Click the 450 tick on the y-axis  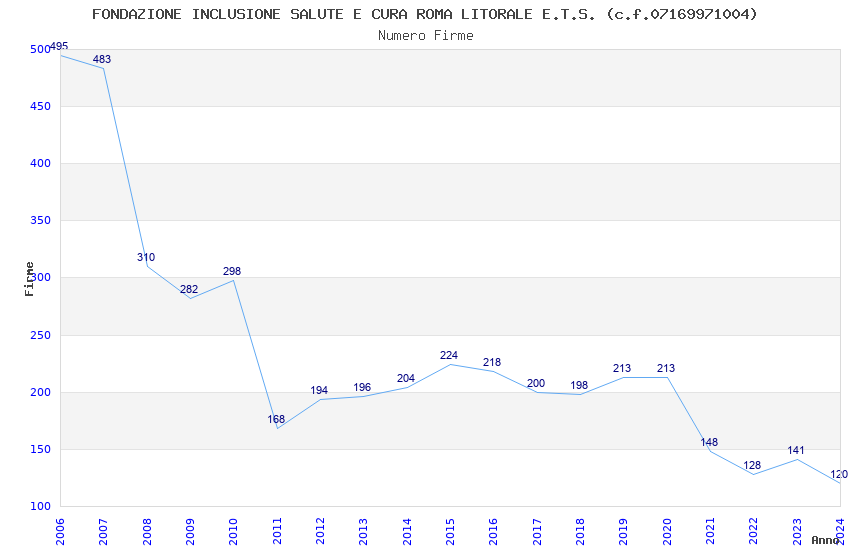(41, 107)
